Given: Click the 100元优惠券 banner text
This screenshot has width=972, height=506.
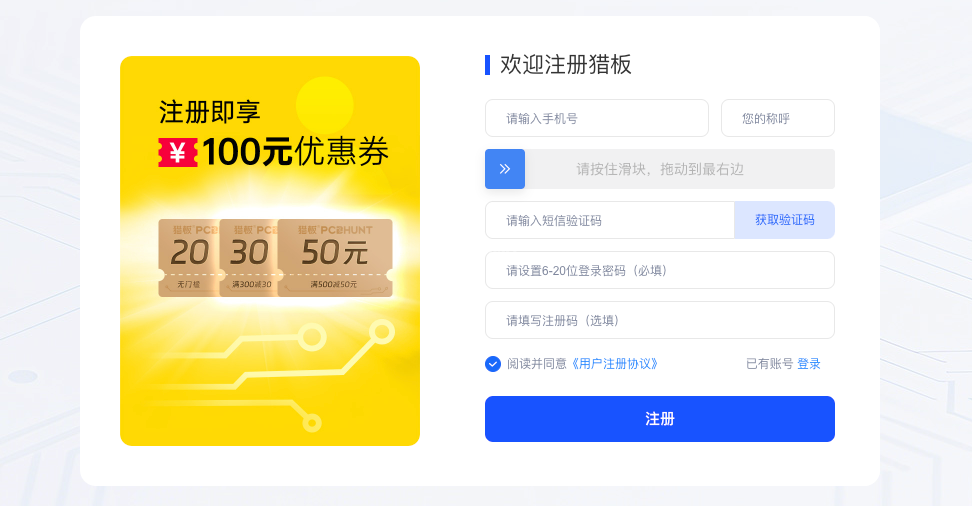Looking at the screenshot, I should coord(295,152).
